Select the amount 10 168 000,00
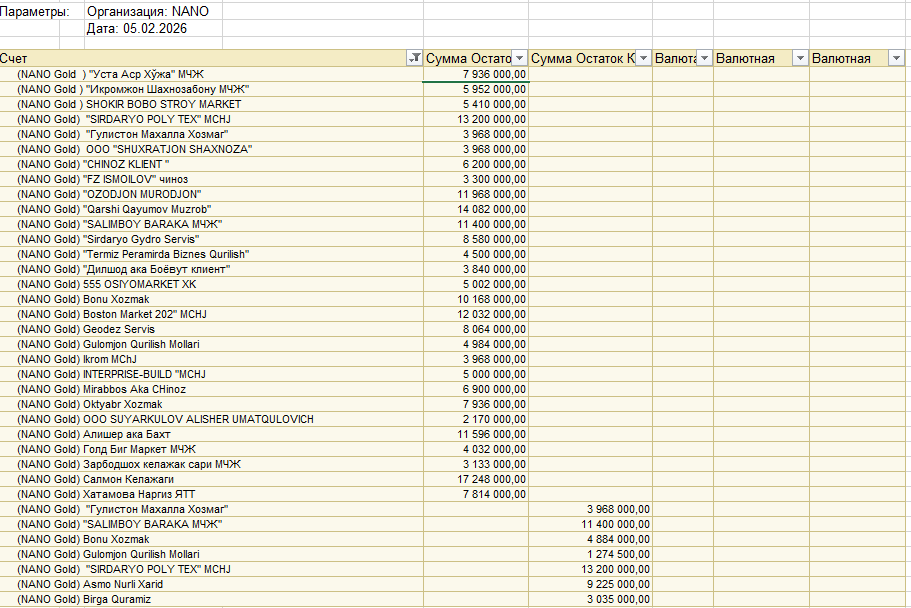 tap(476, 299)
